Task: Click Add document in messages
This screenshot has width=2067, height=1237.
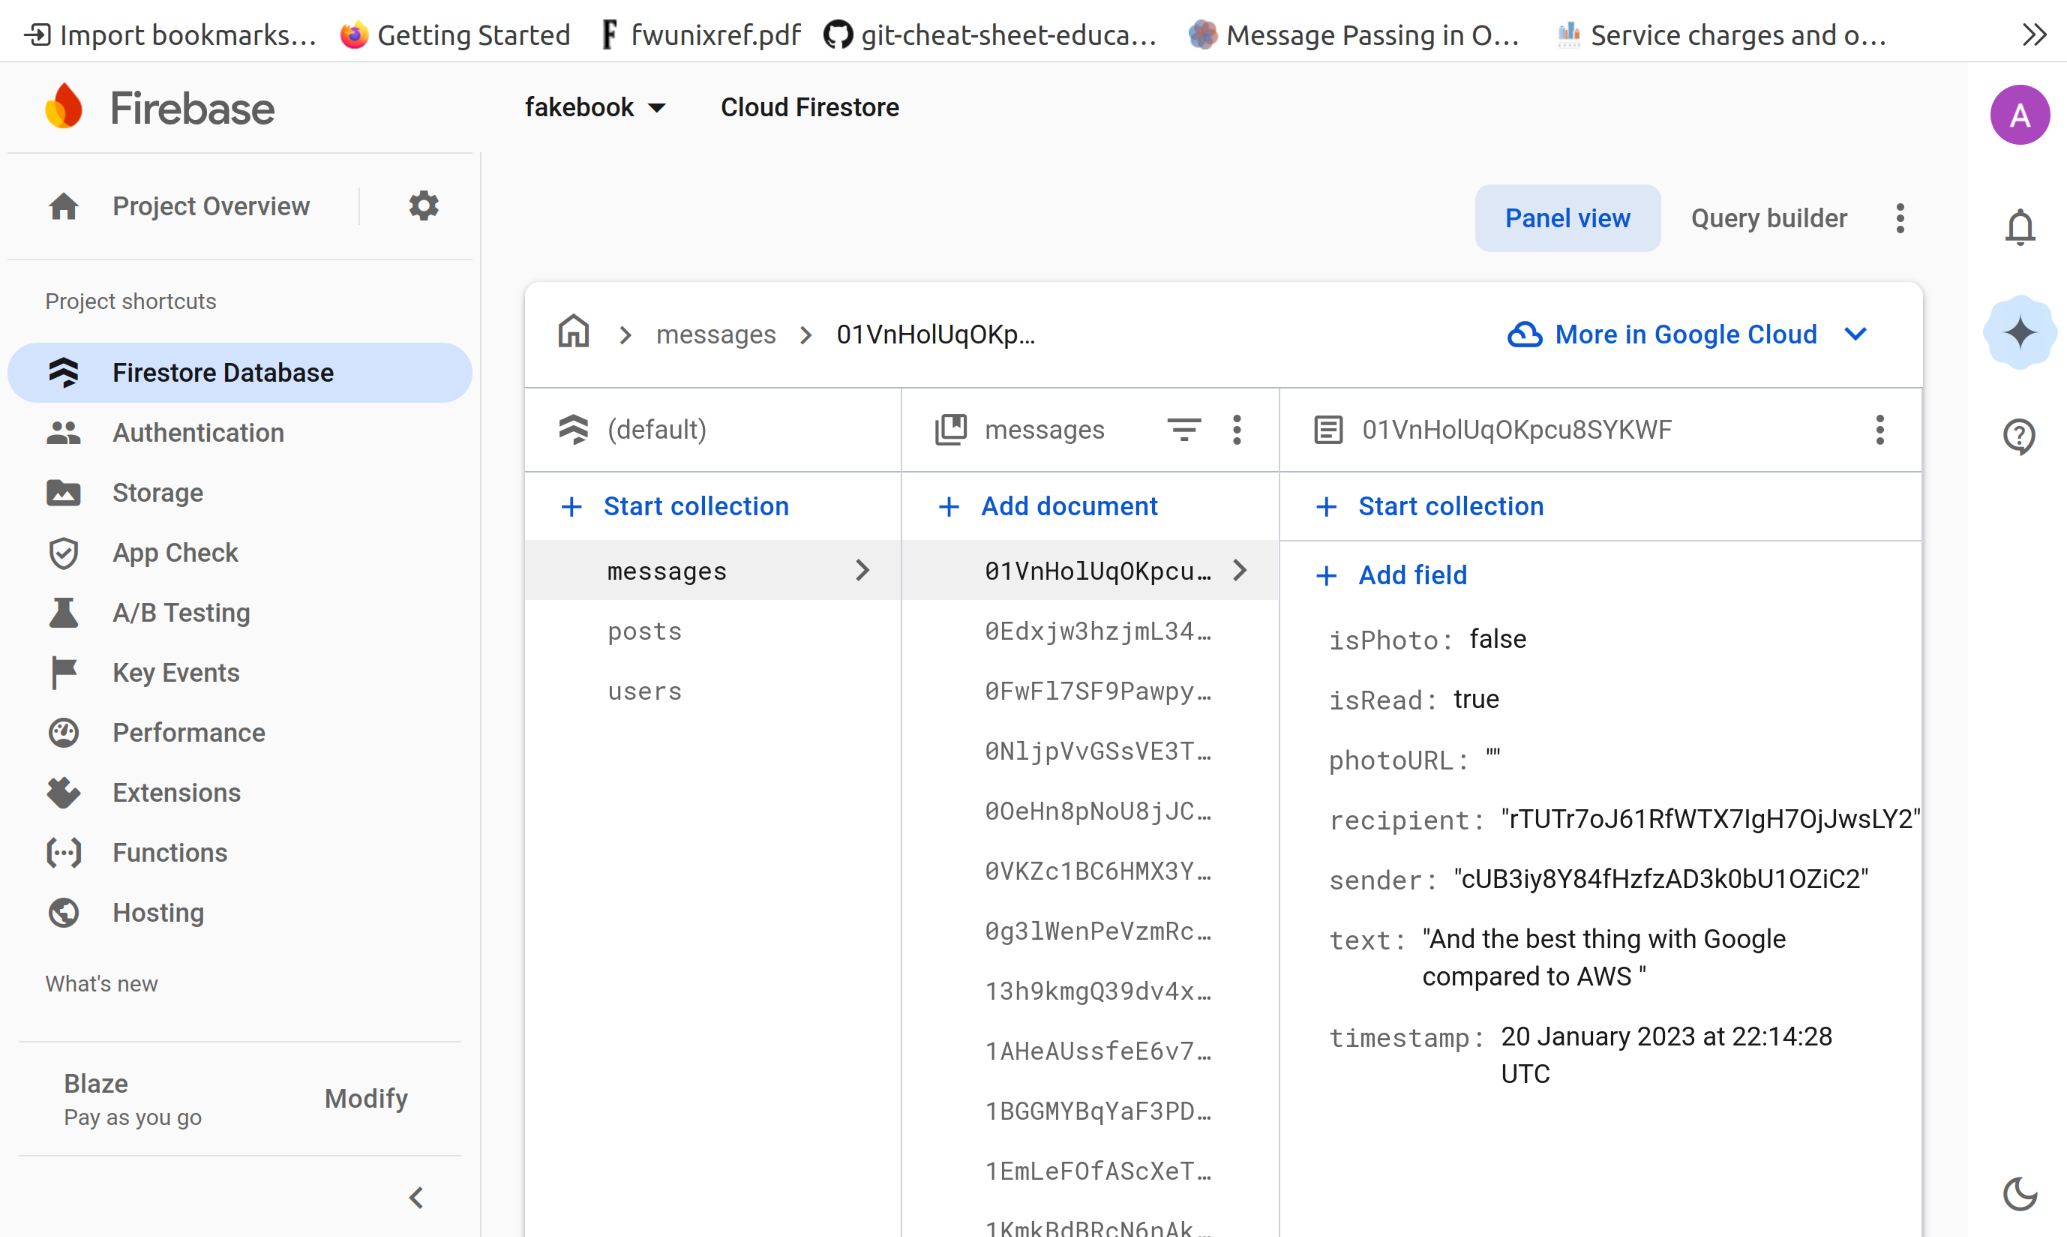Action: tap(1049, 506)
